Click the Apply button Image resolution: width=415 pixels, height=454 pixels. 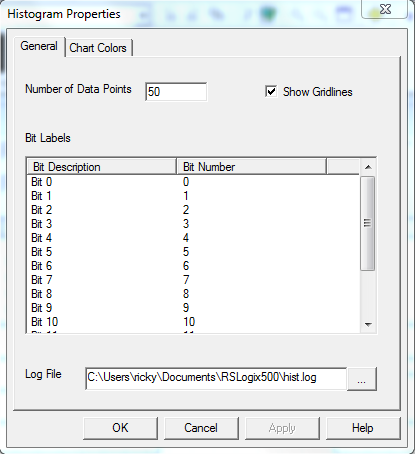pyautogui.click(x=282, y=428)
